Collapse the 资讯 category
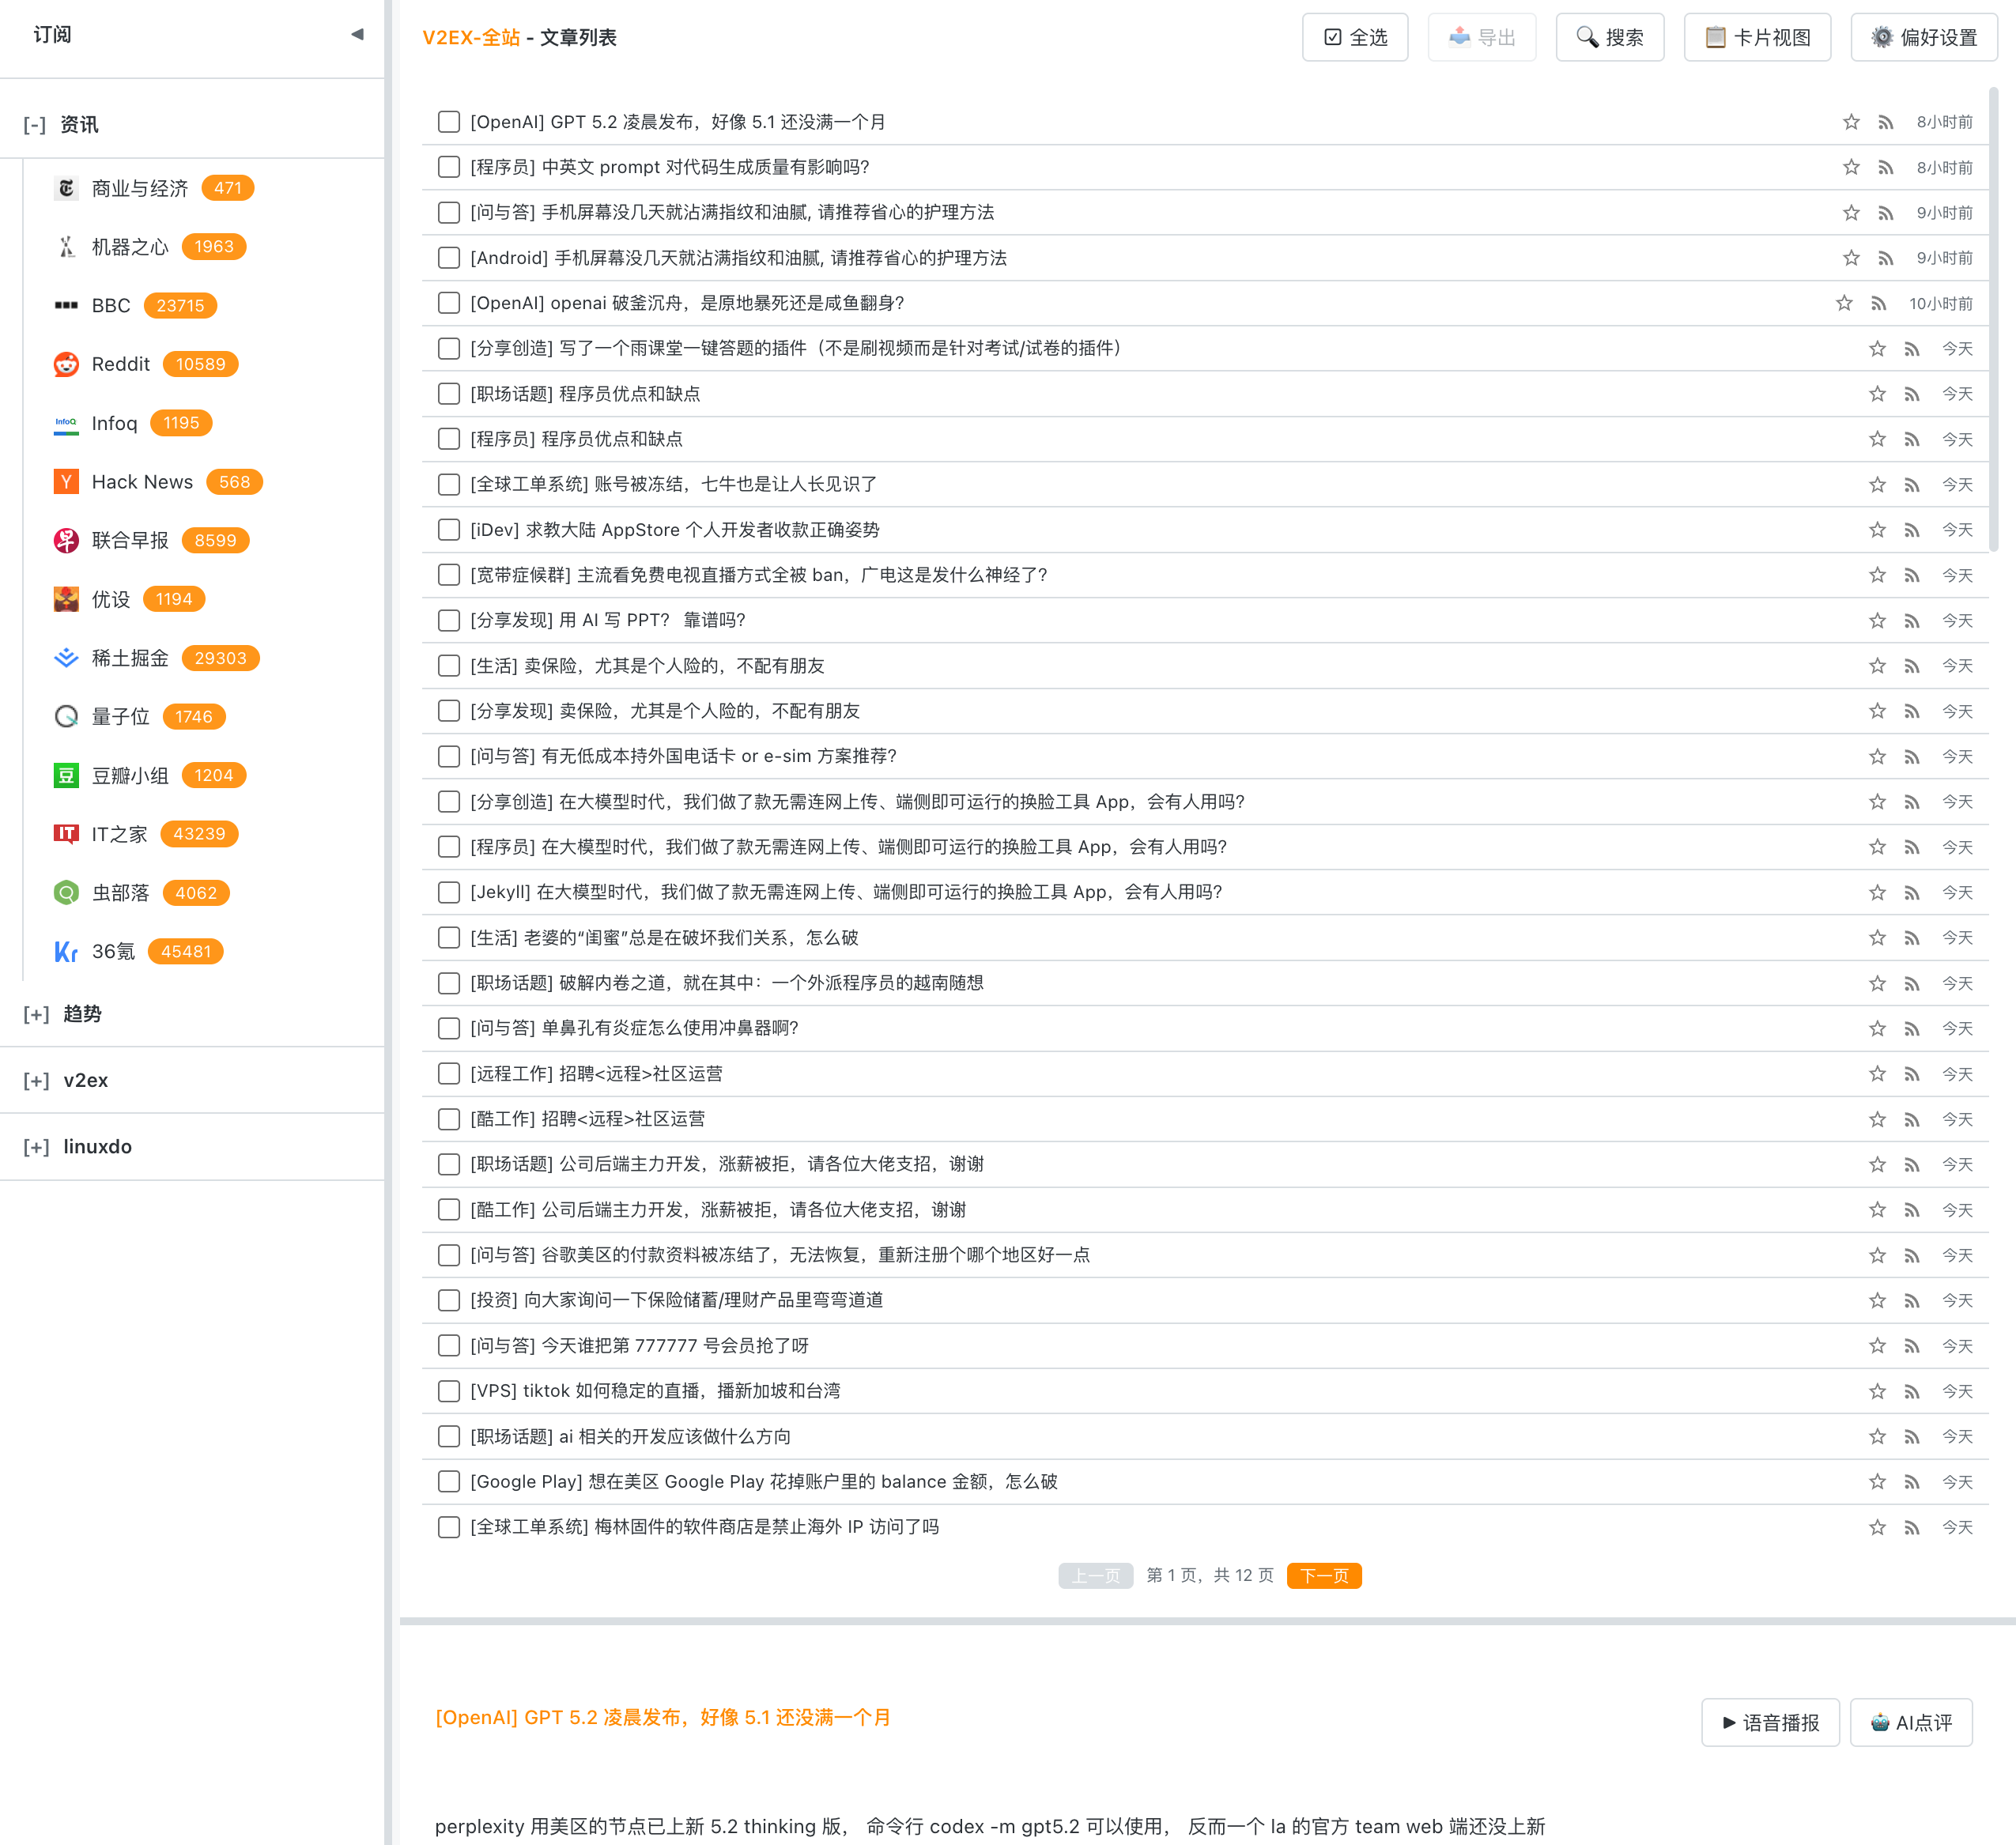 coord(35,125)
